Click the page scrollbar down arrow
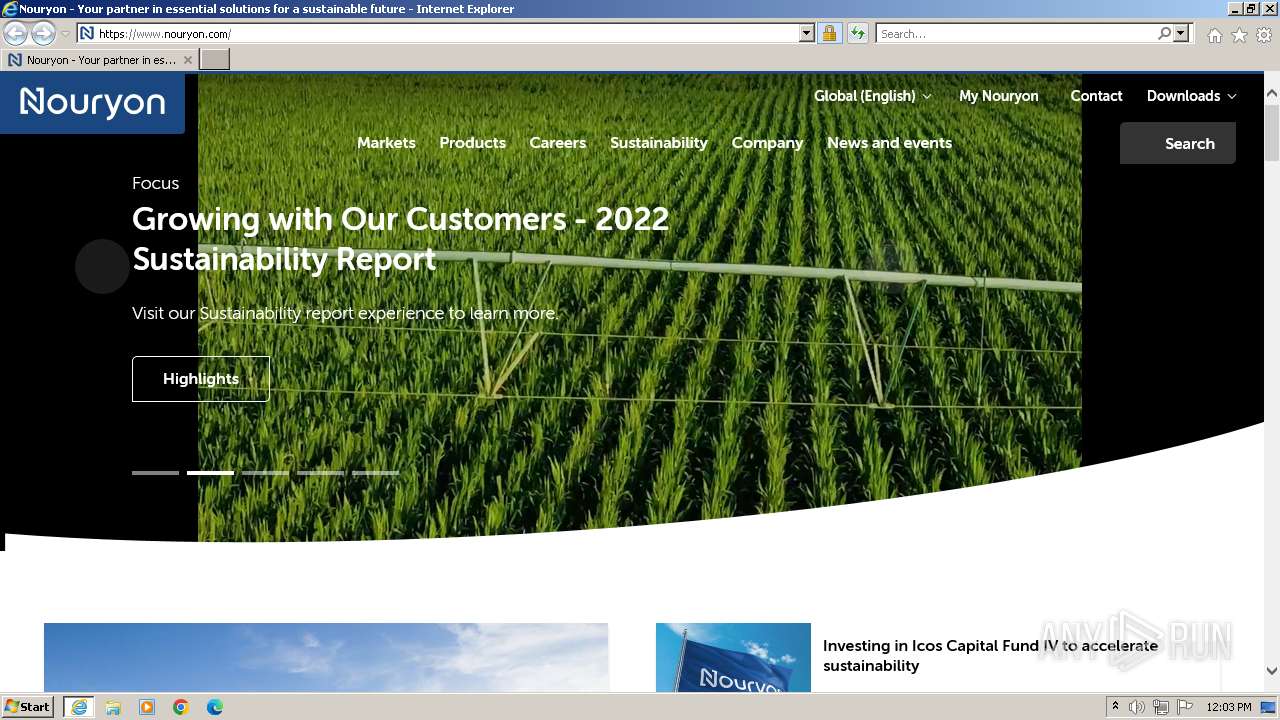This screenshot has width=1280, height=720. point(1272,671)
